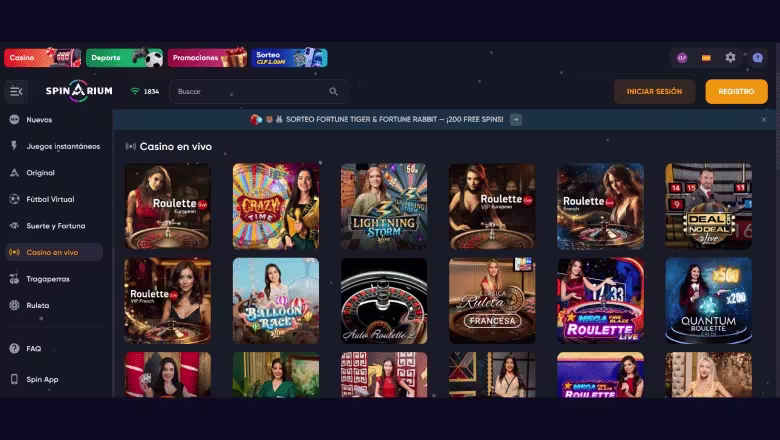This screenshot has width=780, height=440.
Task: Open Nuevos label in sidebar
Action: 39,119
